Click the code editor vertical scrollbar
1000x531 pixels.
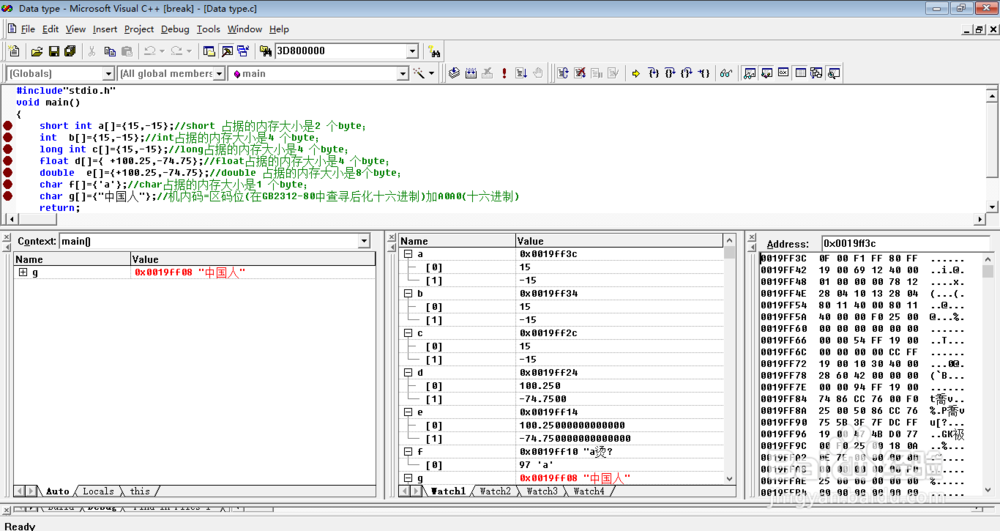coord(992,151)
